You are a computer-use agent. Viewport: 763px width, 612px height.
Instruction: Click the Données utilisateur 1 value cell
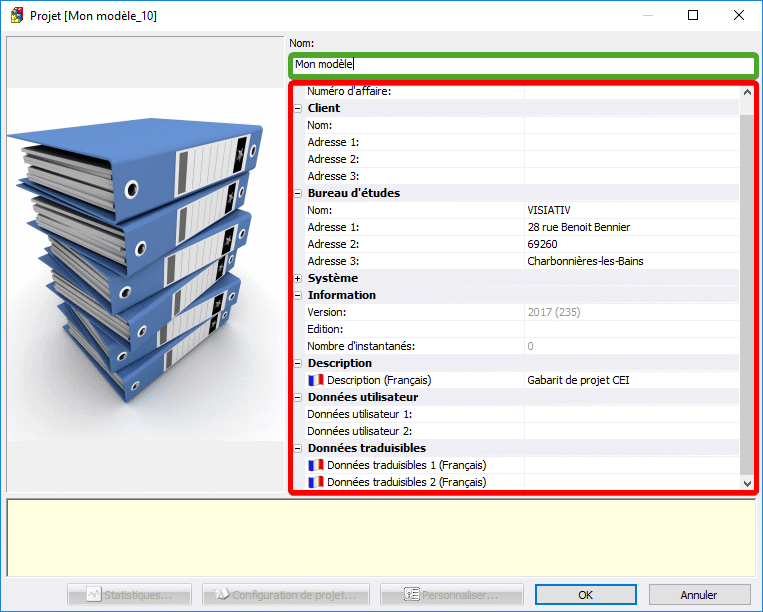[x=631, y=414]
